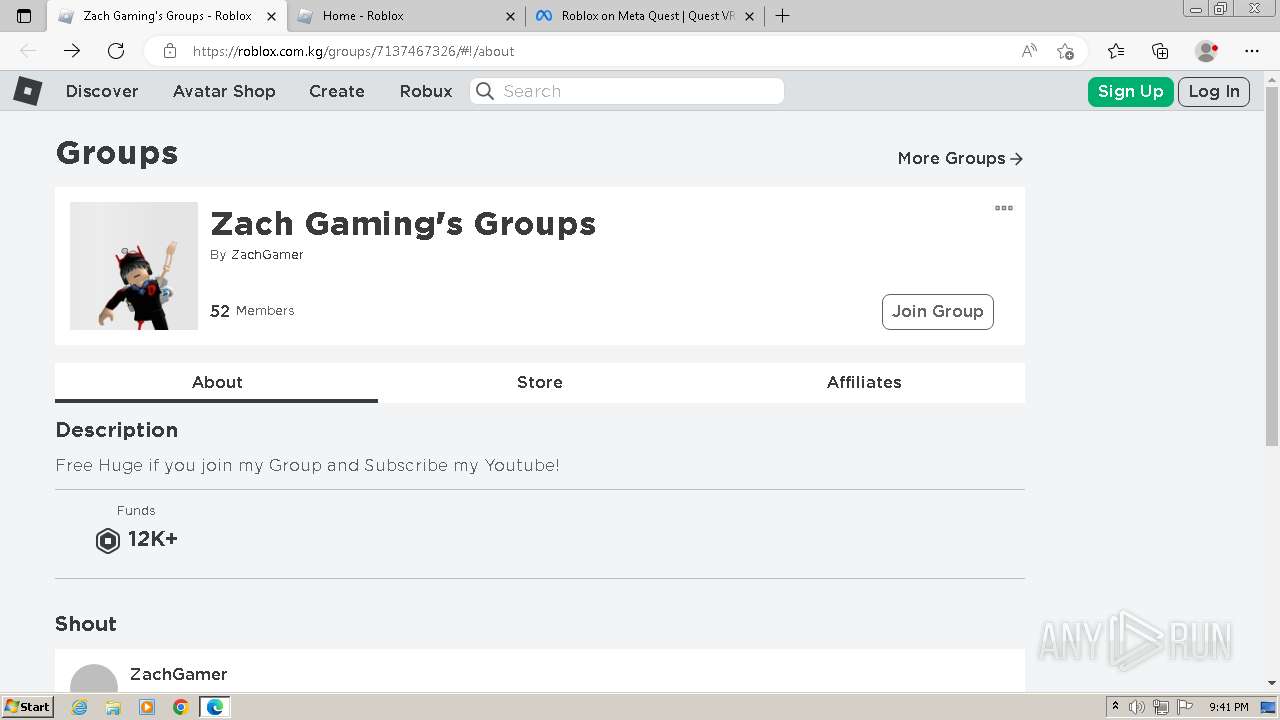1280x720 pixels.
Task: Click the Shout section heading
Action: (x=86, y=624)
